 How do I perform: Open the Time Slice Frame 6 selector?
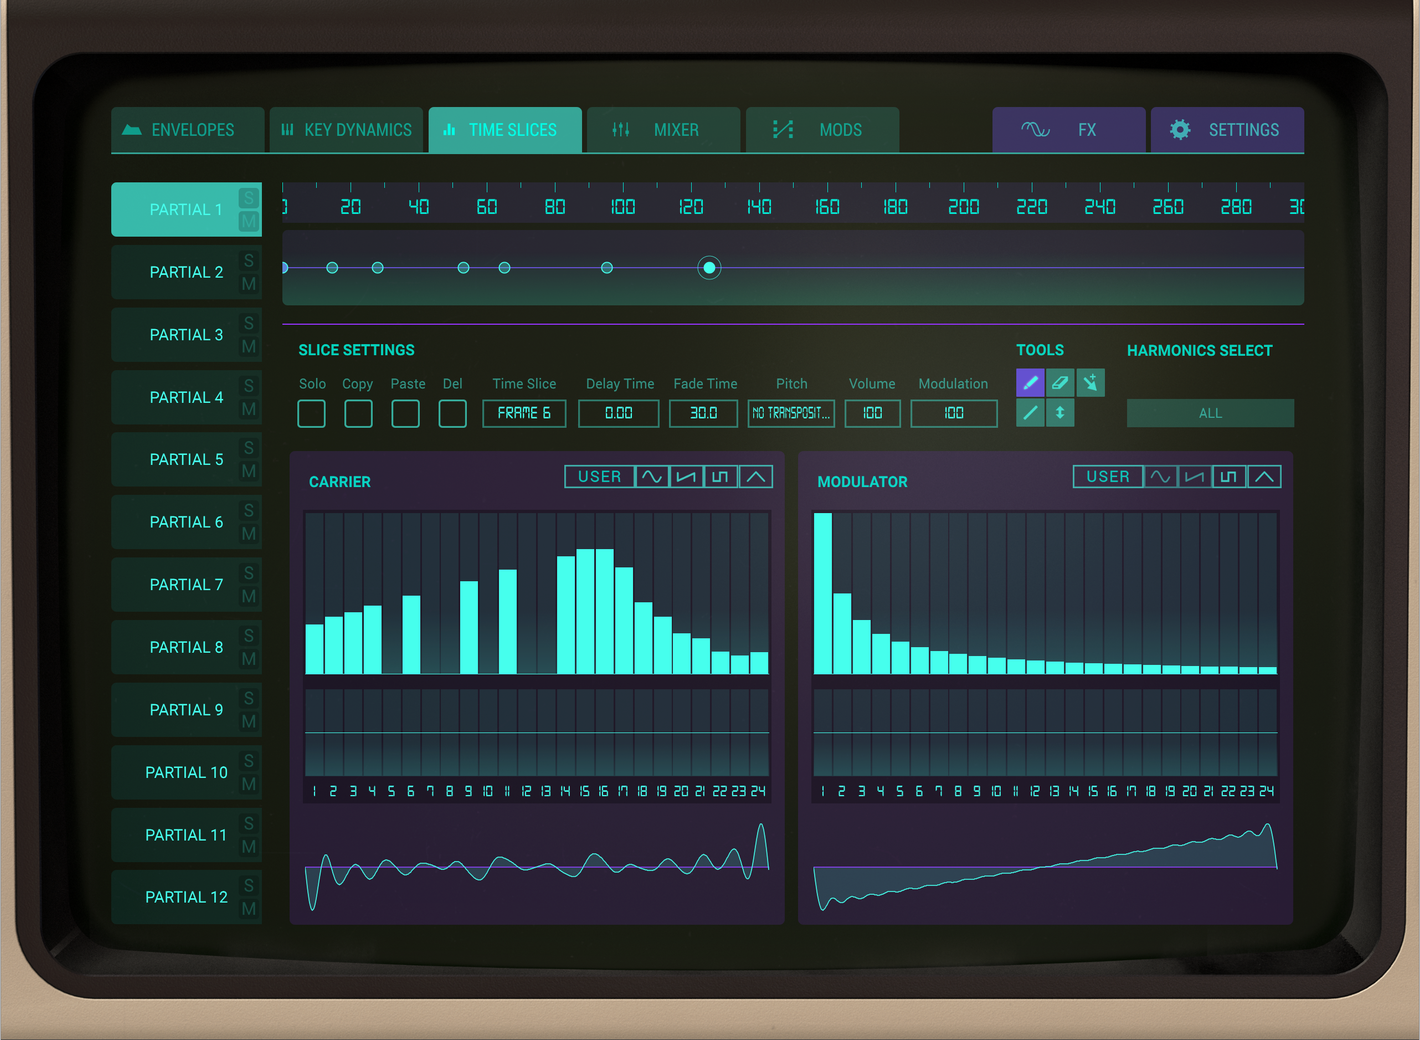click(523, 413)
